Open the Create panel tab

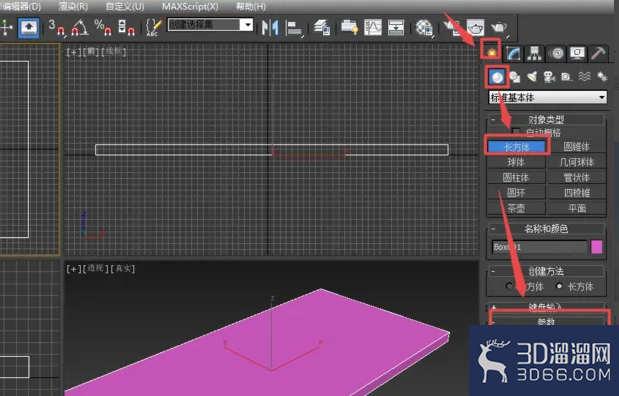tap(491, 52)
